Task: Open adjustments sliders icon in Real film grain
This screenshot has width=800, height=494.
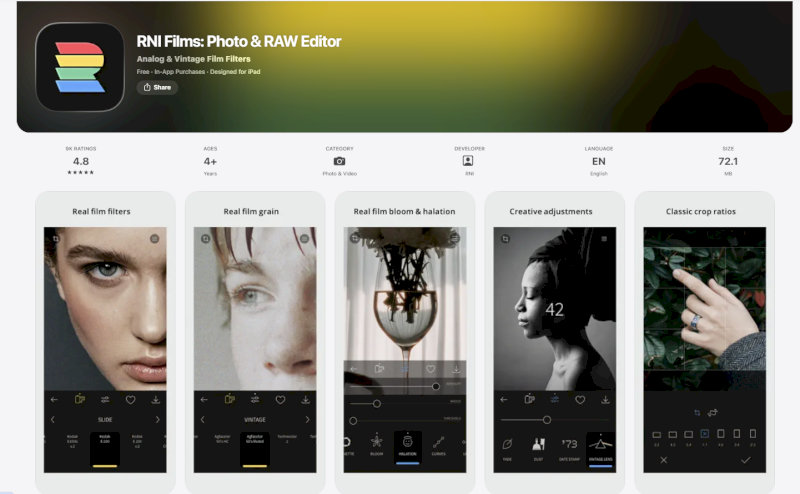Action: (255, 400)
